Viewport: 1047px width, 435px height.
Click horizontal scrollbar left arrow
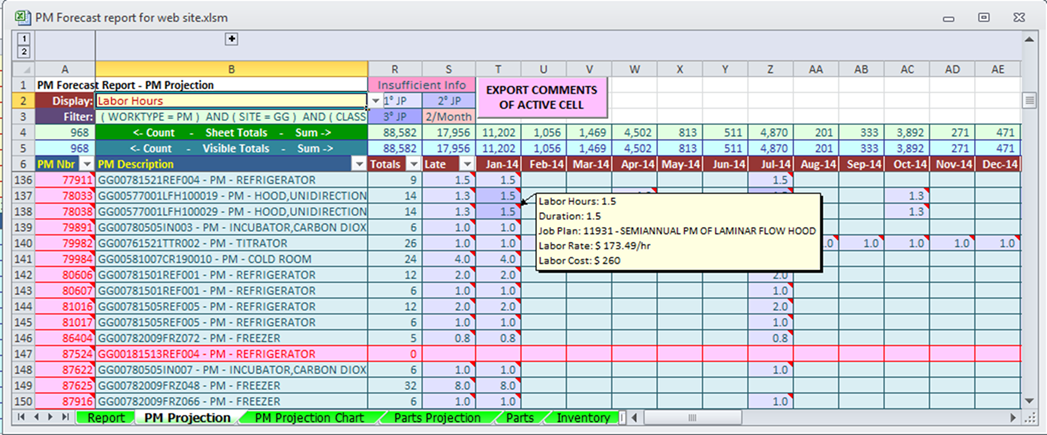coord(635,418)
